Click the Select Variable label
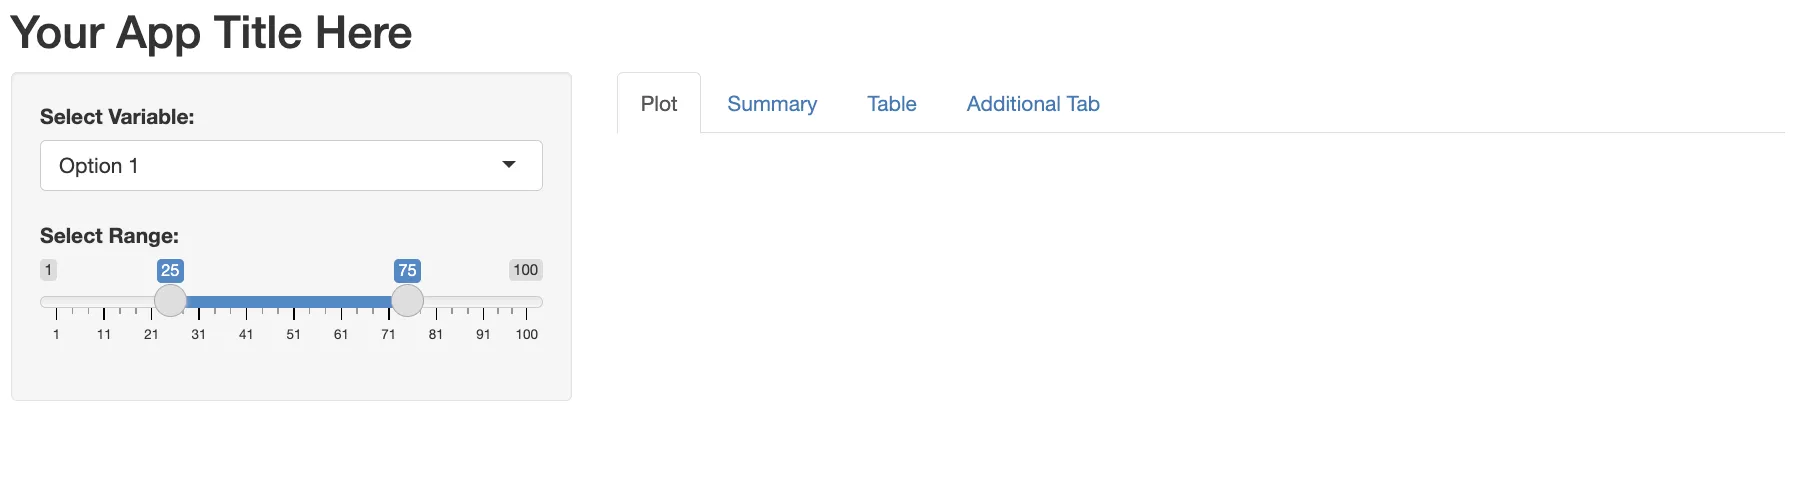 (117, 117)
